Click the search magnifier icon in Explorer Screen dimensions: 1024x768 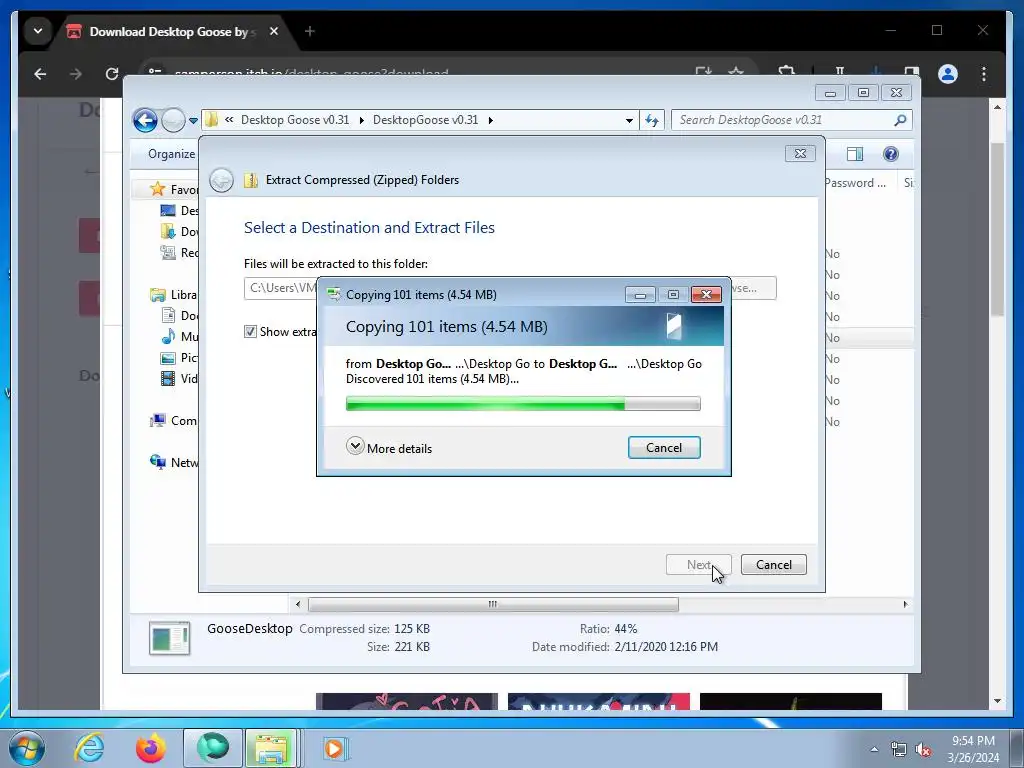900,120
